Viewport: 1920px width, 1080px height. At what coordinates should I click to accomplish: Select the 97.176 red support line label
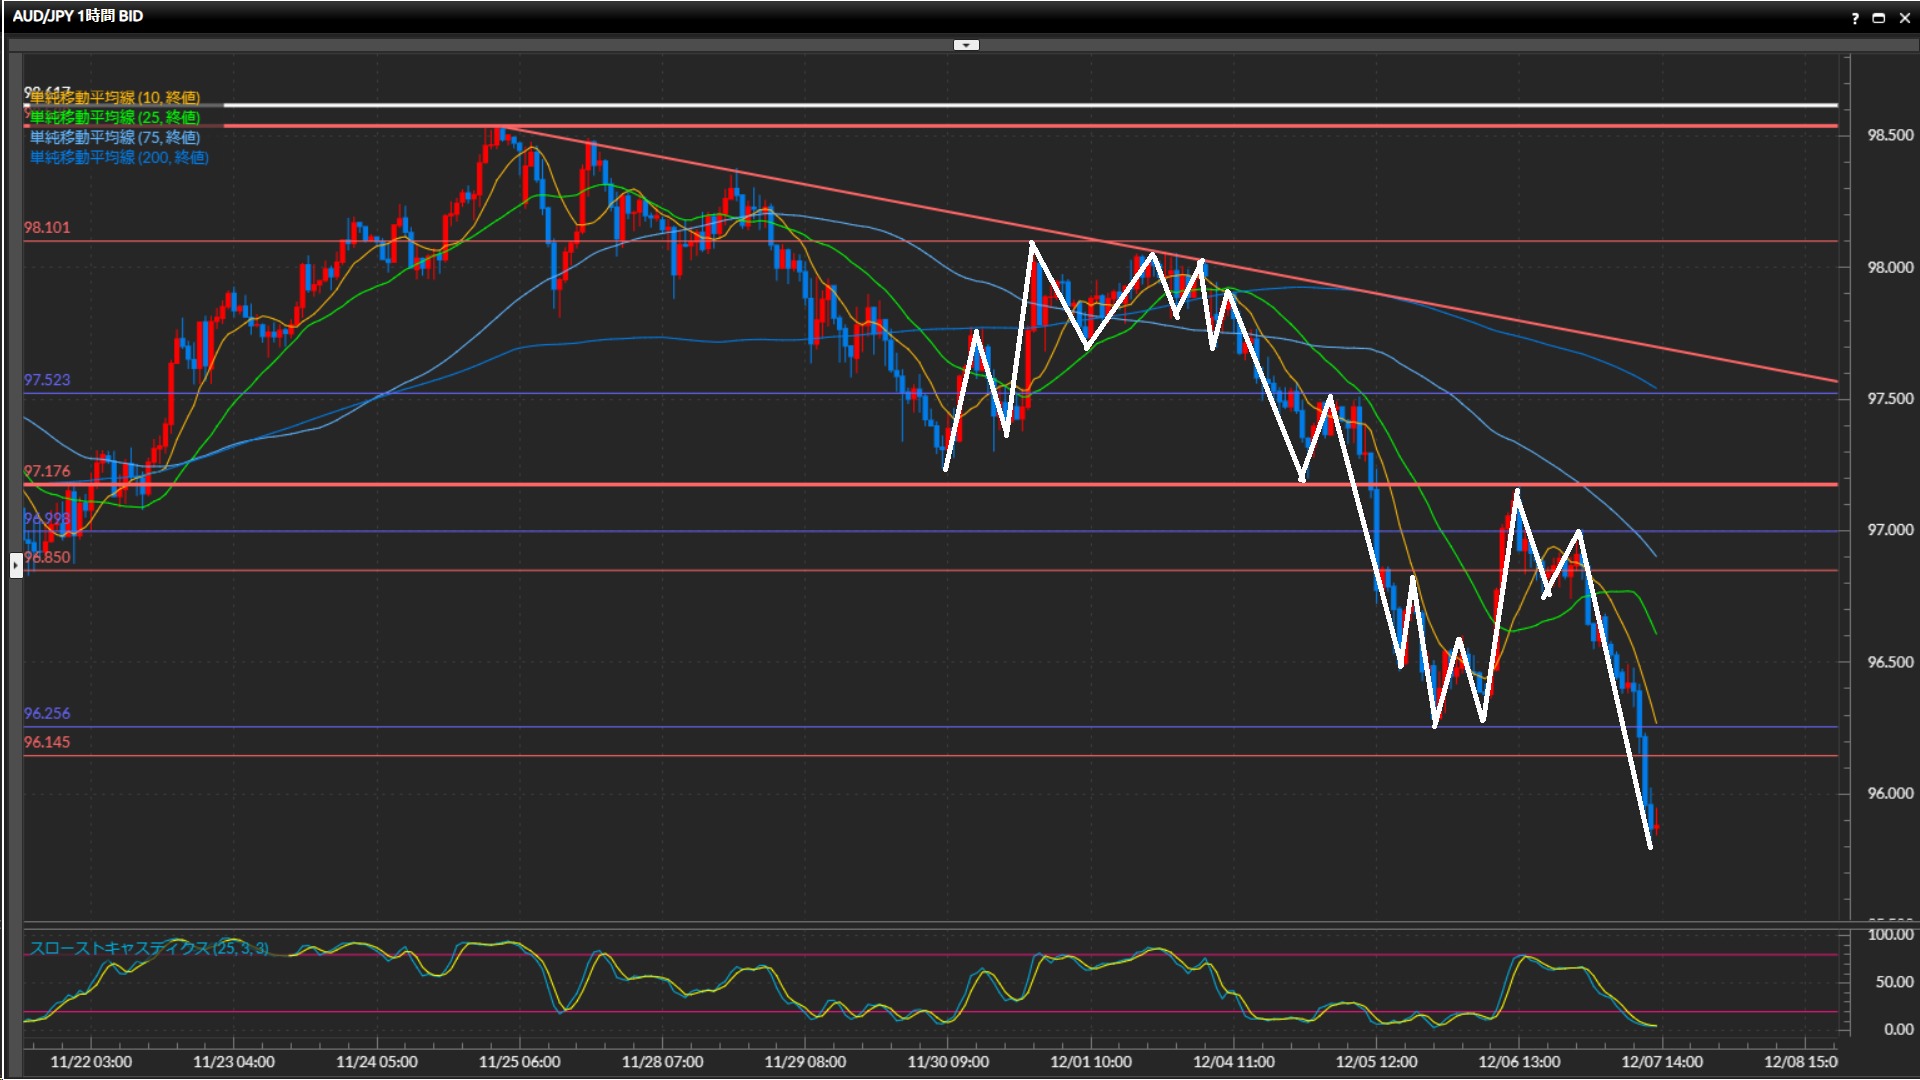click(x=47, y=471)
